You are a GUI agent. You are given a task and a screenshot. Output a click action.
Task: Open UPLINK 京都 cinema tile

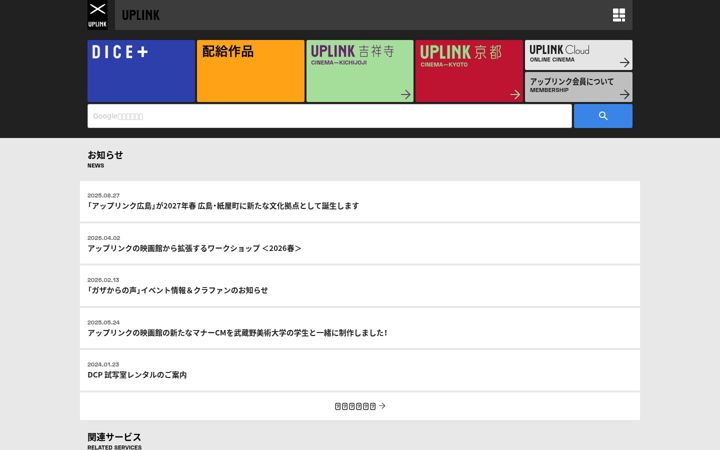pyautogui.click(x=469, y=71)
